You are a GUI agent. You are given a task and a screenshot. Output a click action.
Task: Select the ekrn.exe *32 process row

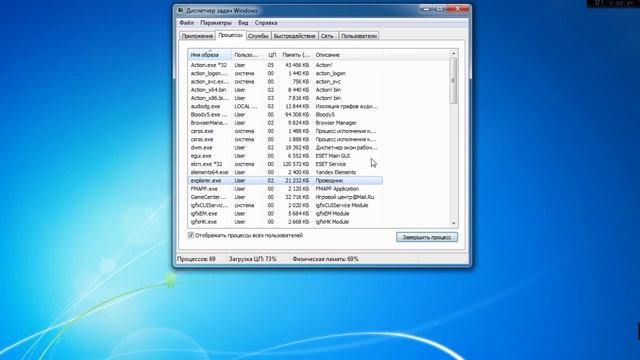(285, 164)
